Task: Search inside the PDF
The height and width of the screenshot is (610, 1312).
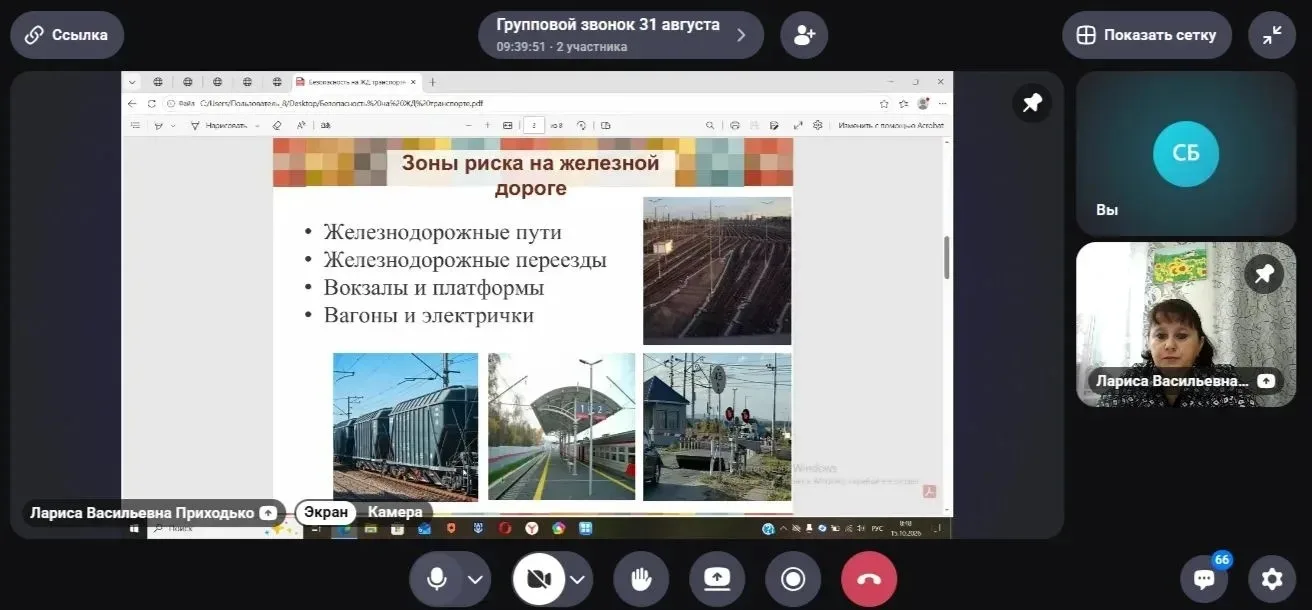Action: click(710, 125)
